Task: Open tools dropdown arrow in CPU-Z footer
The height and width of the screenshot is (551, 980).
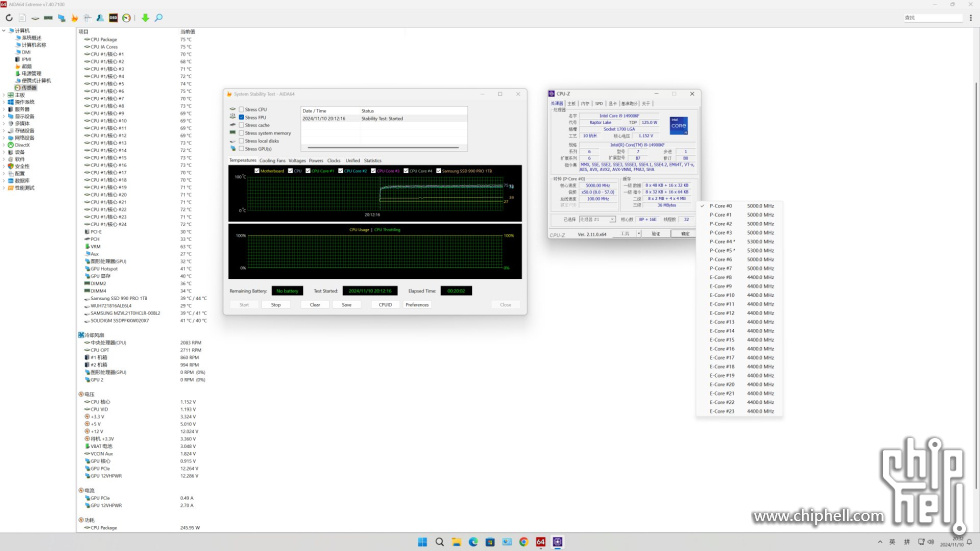Action: point(638,234)
